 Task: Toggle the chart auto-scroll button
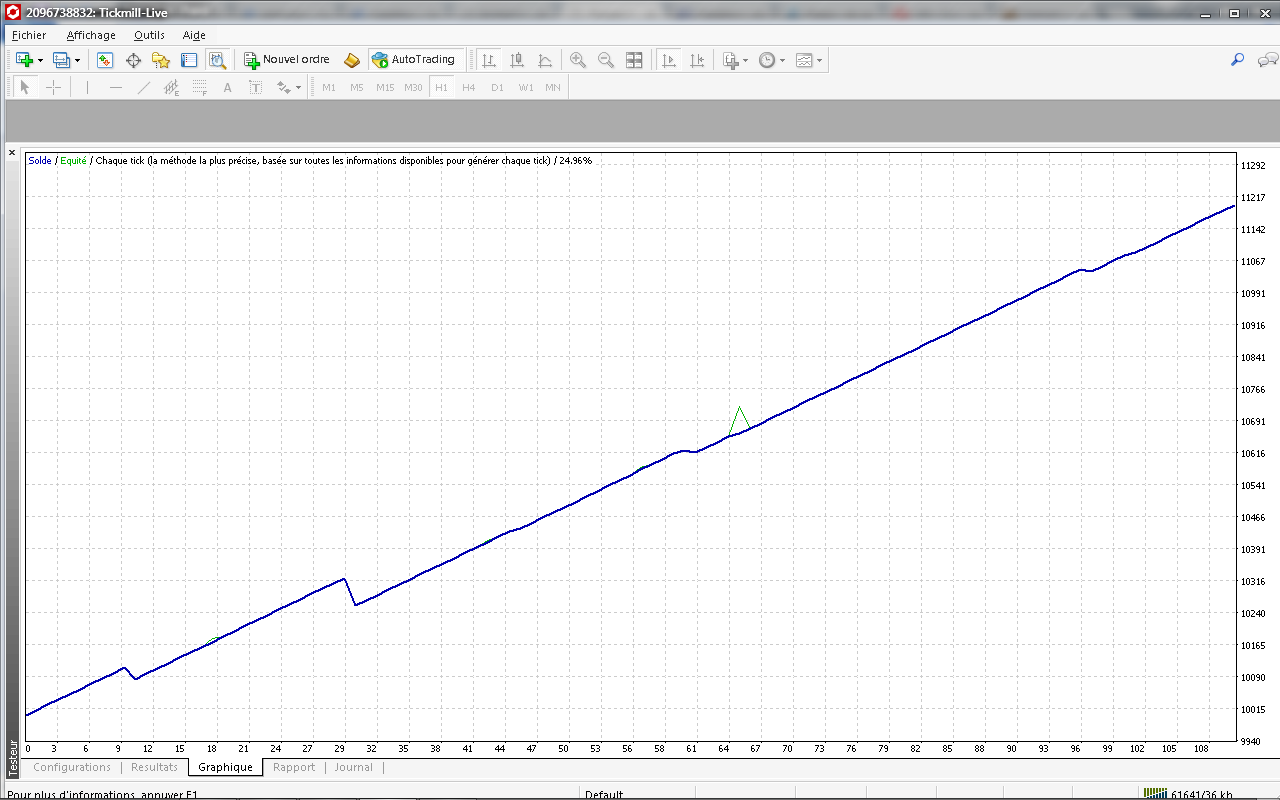pyautogui.click(x=669, y=60)
